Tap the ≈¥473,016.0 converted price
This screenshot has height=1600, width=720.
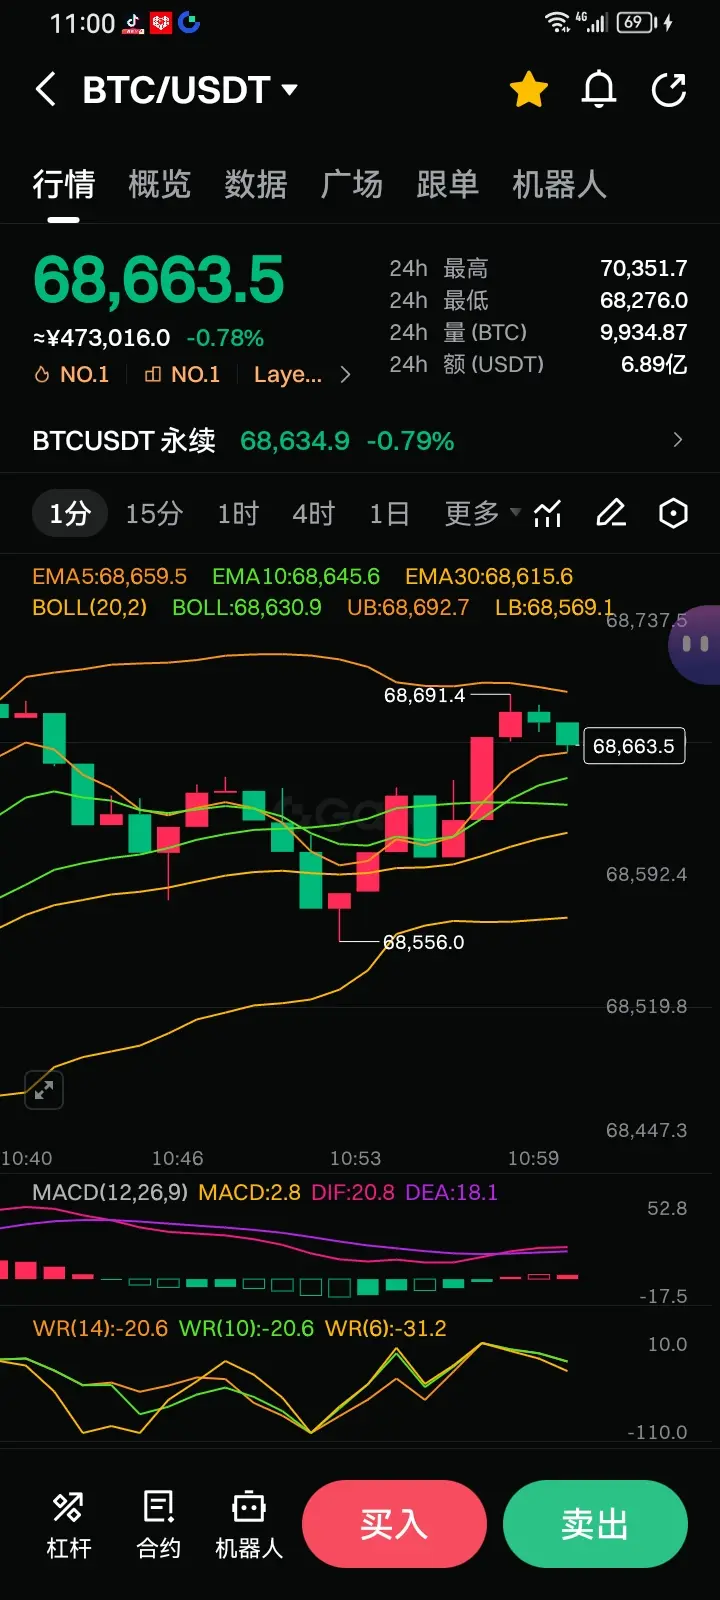[101, 338]
